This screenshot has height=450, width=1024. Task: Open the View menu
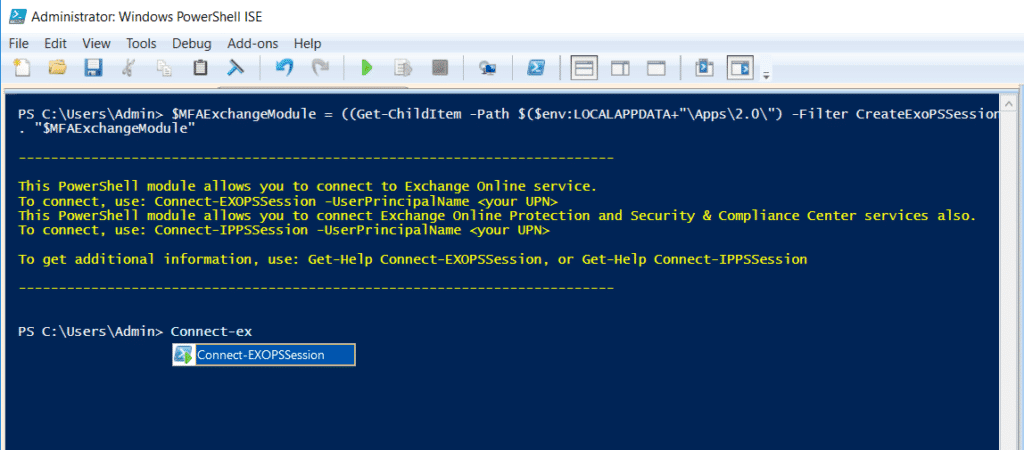[x=97, y=44]
